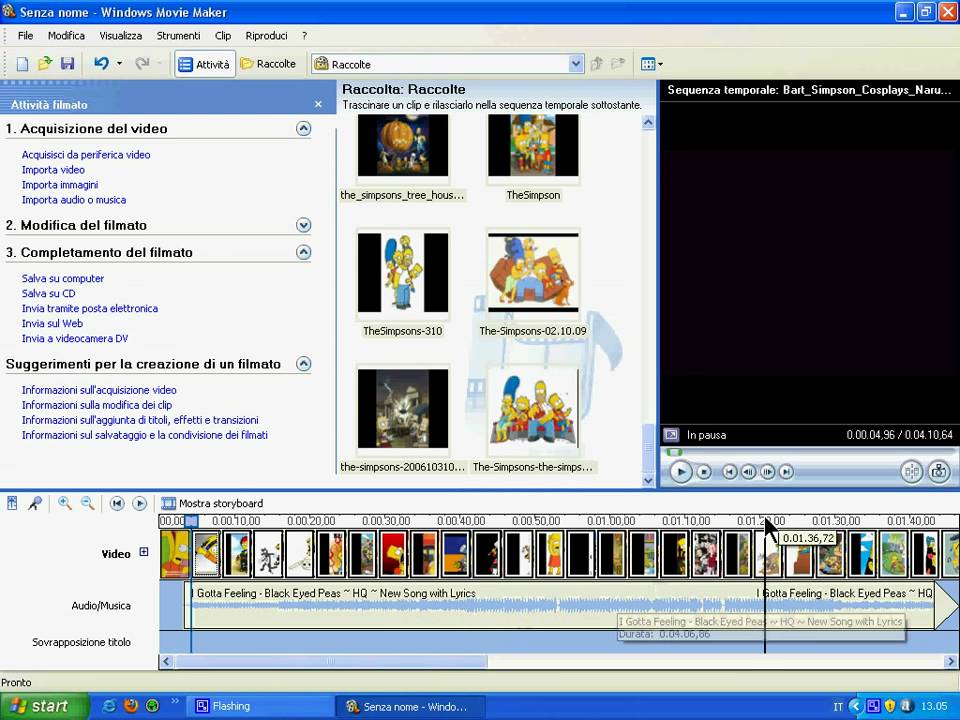Click the Salva su CD link

pos(48,293)
